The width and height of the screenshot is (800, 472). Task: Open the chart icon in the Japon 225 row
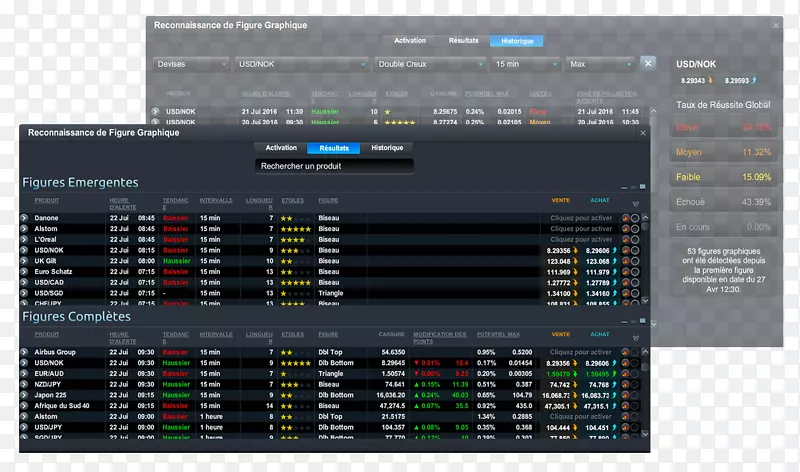[x=625, y=395]
